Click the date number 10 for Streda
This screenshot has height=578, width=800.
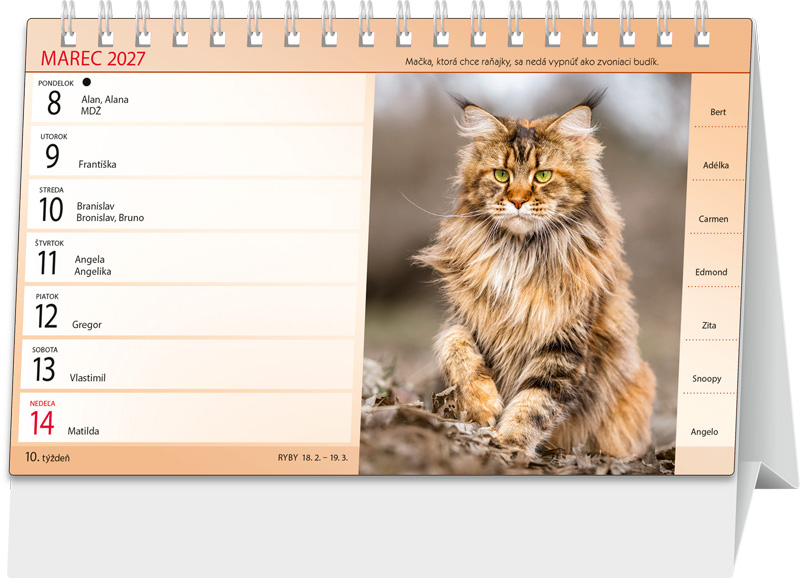tap(51, 210)
